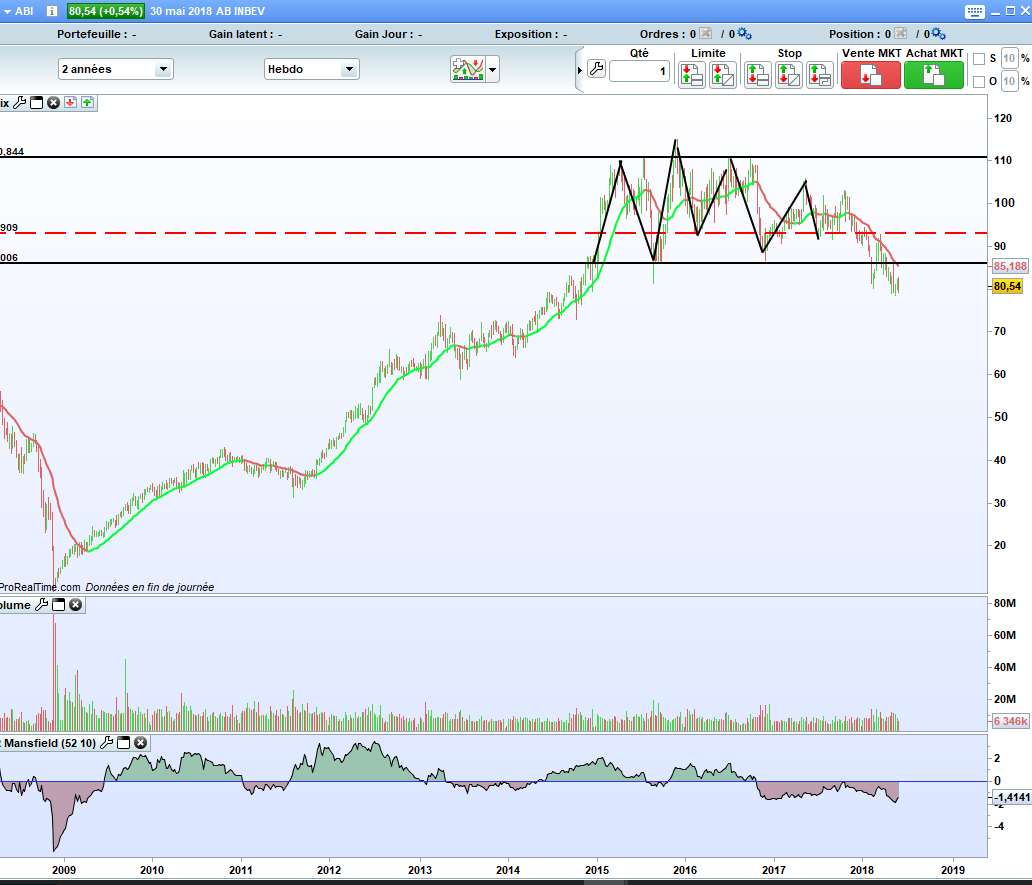This screenshot has width=1032, height=885.
Task: Click the green 80,54 (+0,54%) quote badge
Action: [105, 11]
